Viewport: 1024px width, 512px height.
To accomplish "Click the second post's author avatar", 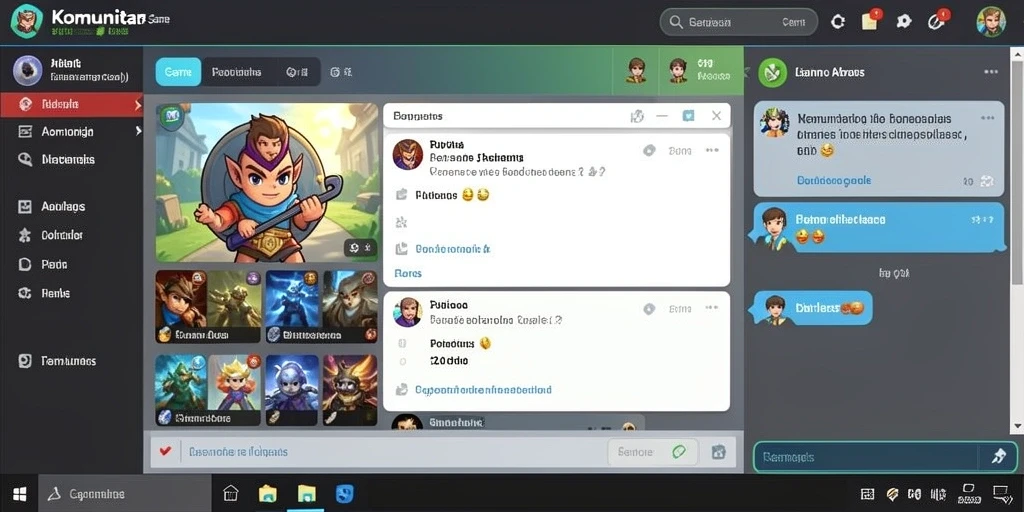I will pos(408,312).
